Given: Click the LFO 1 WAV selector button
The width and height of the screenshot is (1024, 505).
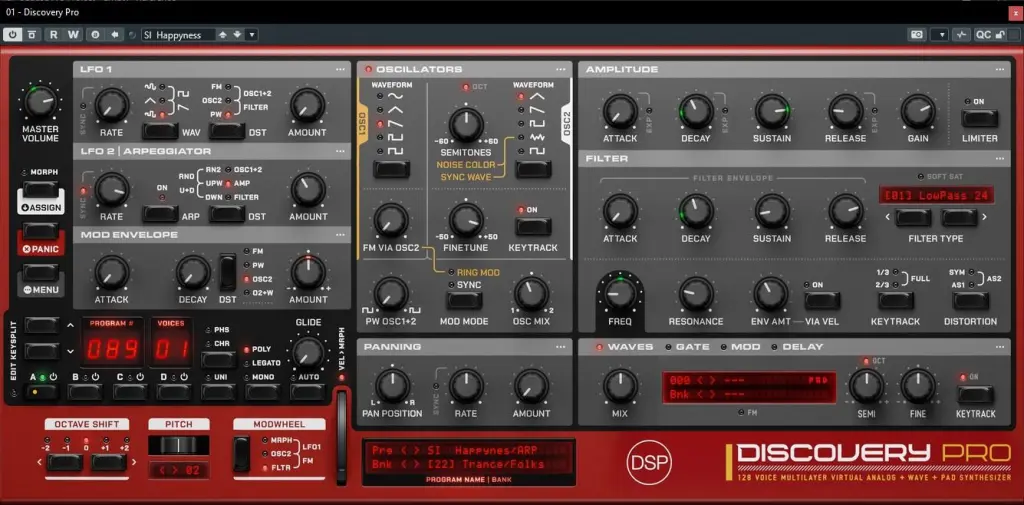Looking at the screenshot, I should point(160,131).
